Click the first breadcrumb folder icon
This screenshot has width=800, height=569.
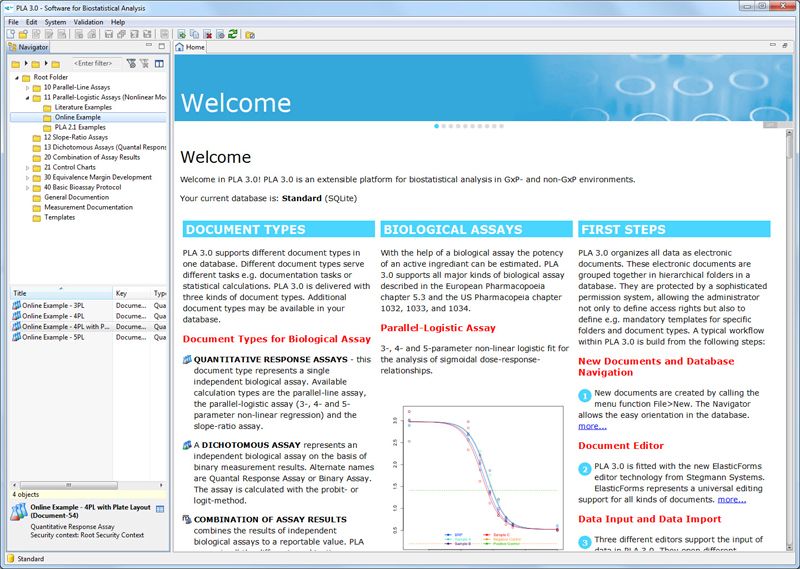coord(16,64)
